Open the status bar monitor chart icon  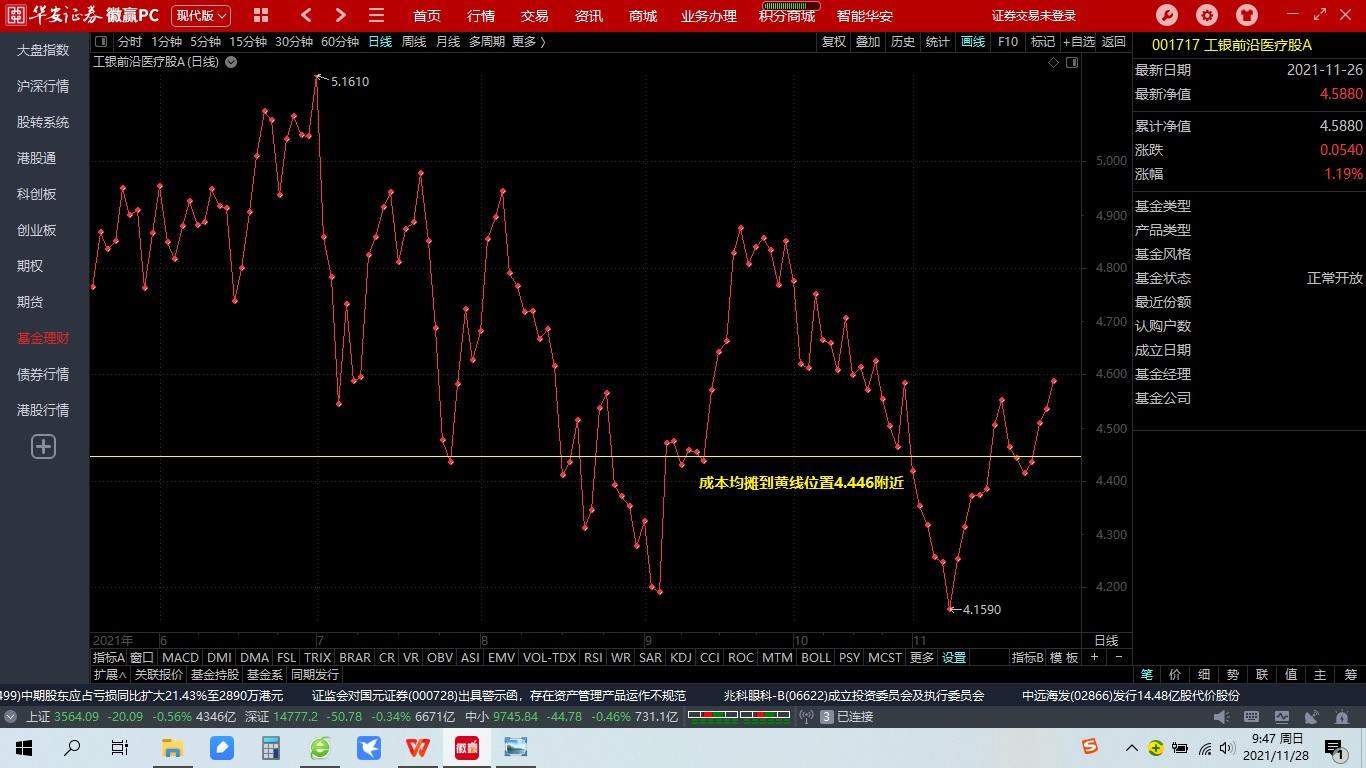click(x=1281, y=717)
